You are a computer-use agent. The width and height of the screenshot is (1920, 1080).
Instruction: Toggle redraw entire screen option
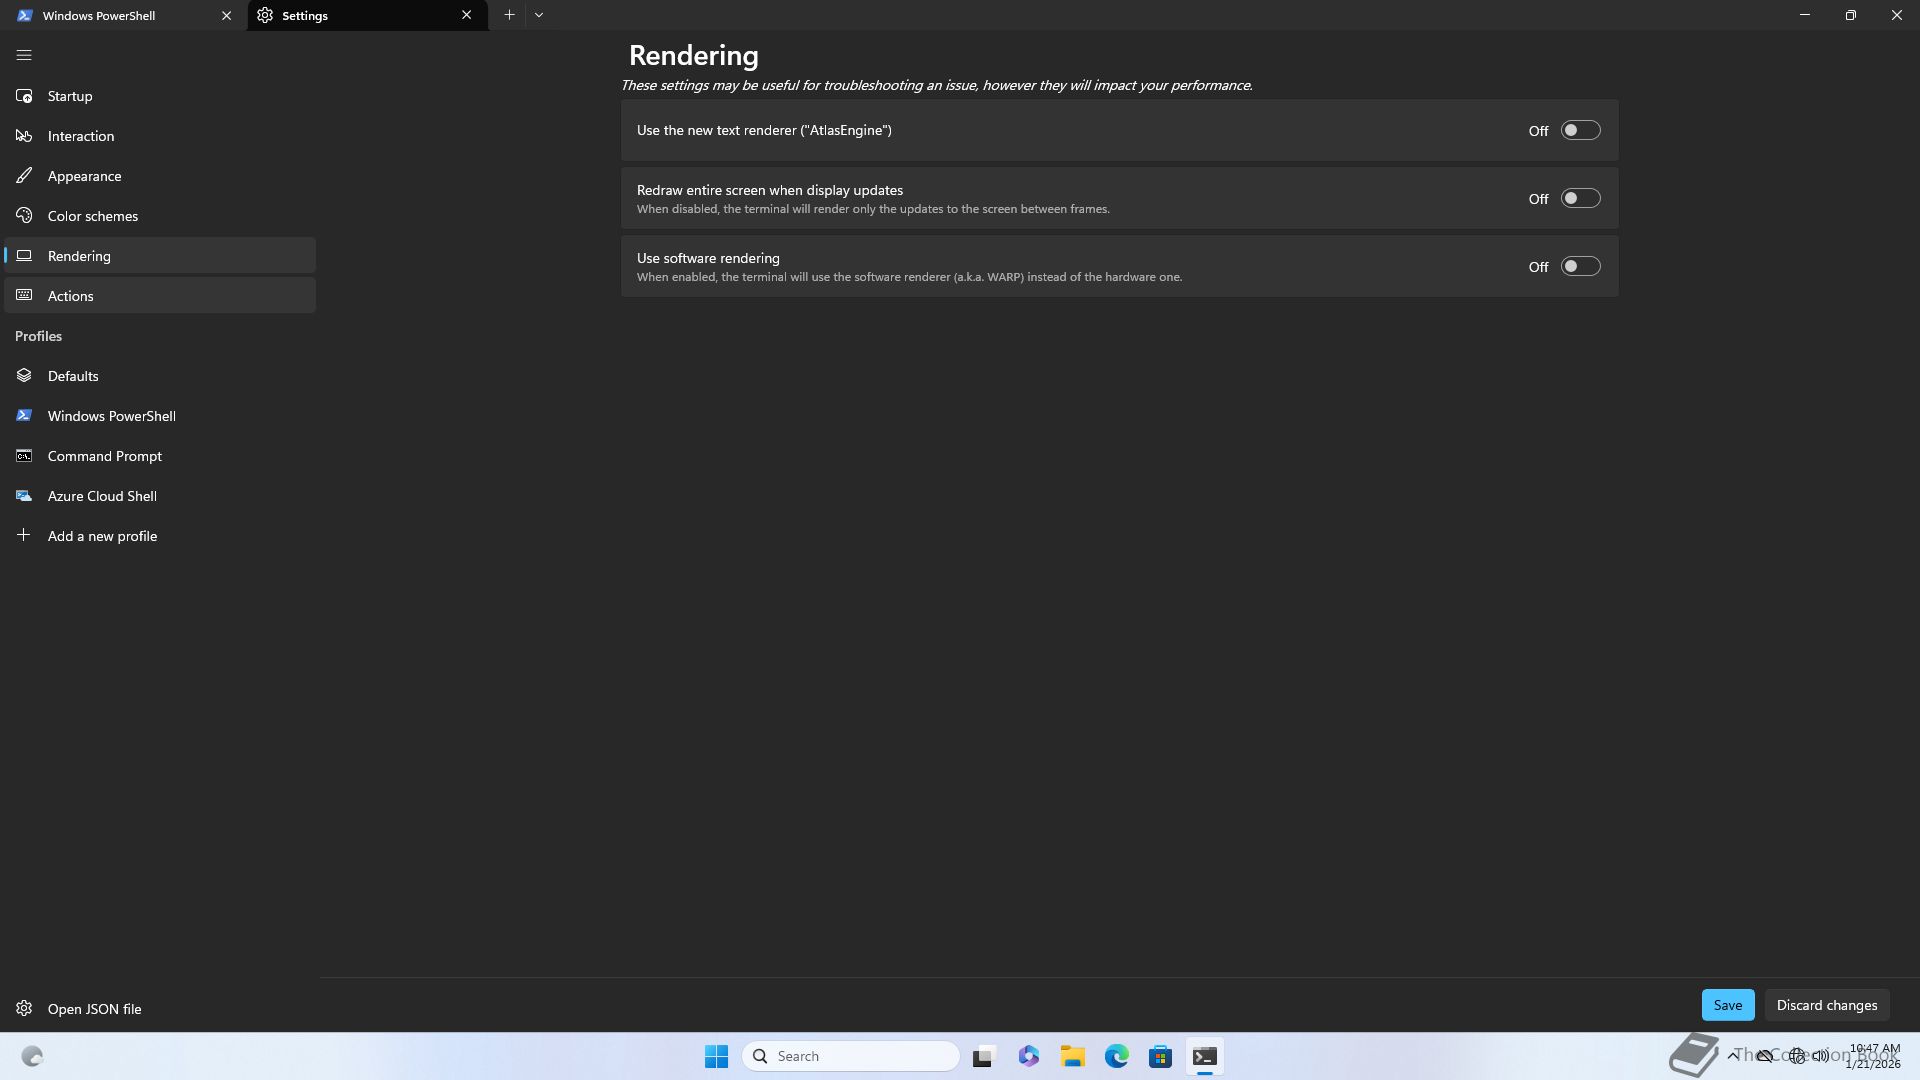1580,199
